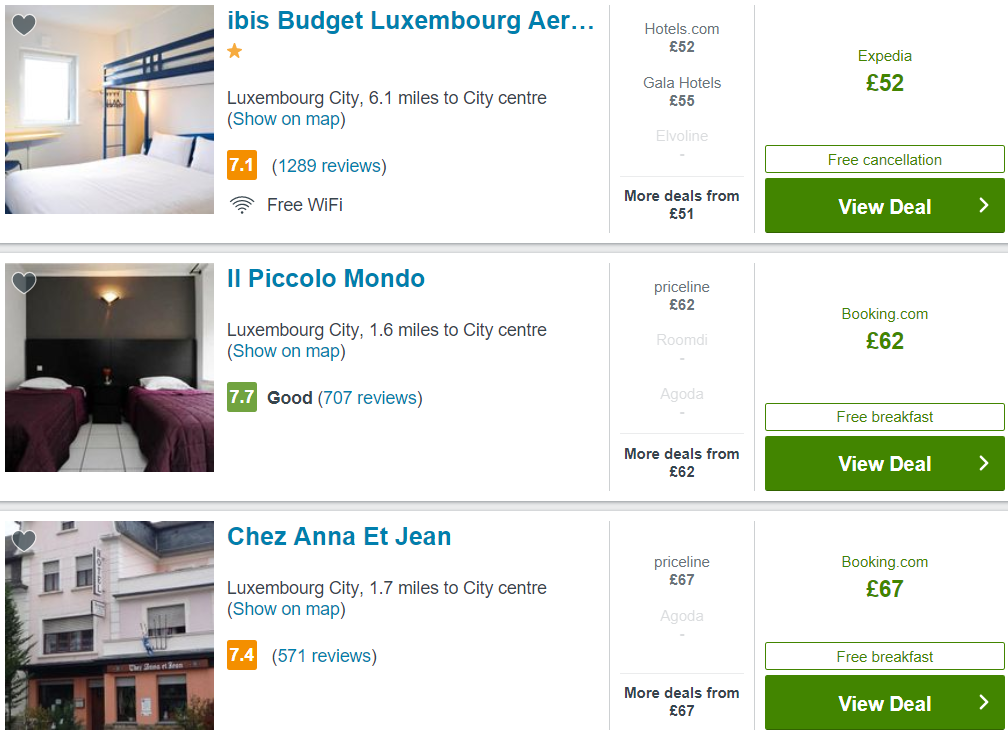Show Il Piccolo Mondo on map
This screenshot has width=1008, height=737.
[x=286, y=351]
